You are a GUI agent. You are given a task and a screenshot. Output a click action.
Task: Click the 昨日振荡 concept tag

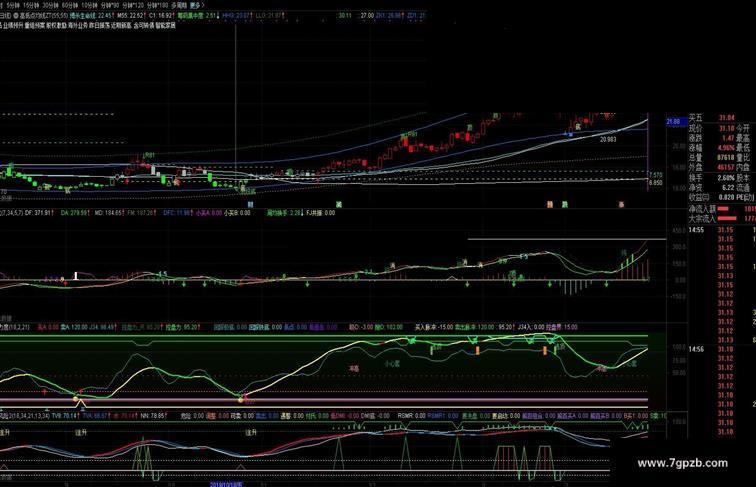pos(99,26)
